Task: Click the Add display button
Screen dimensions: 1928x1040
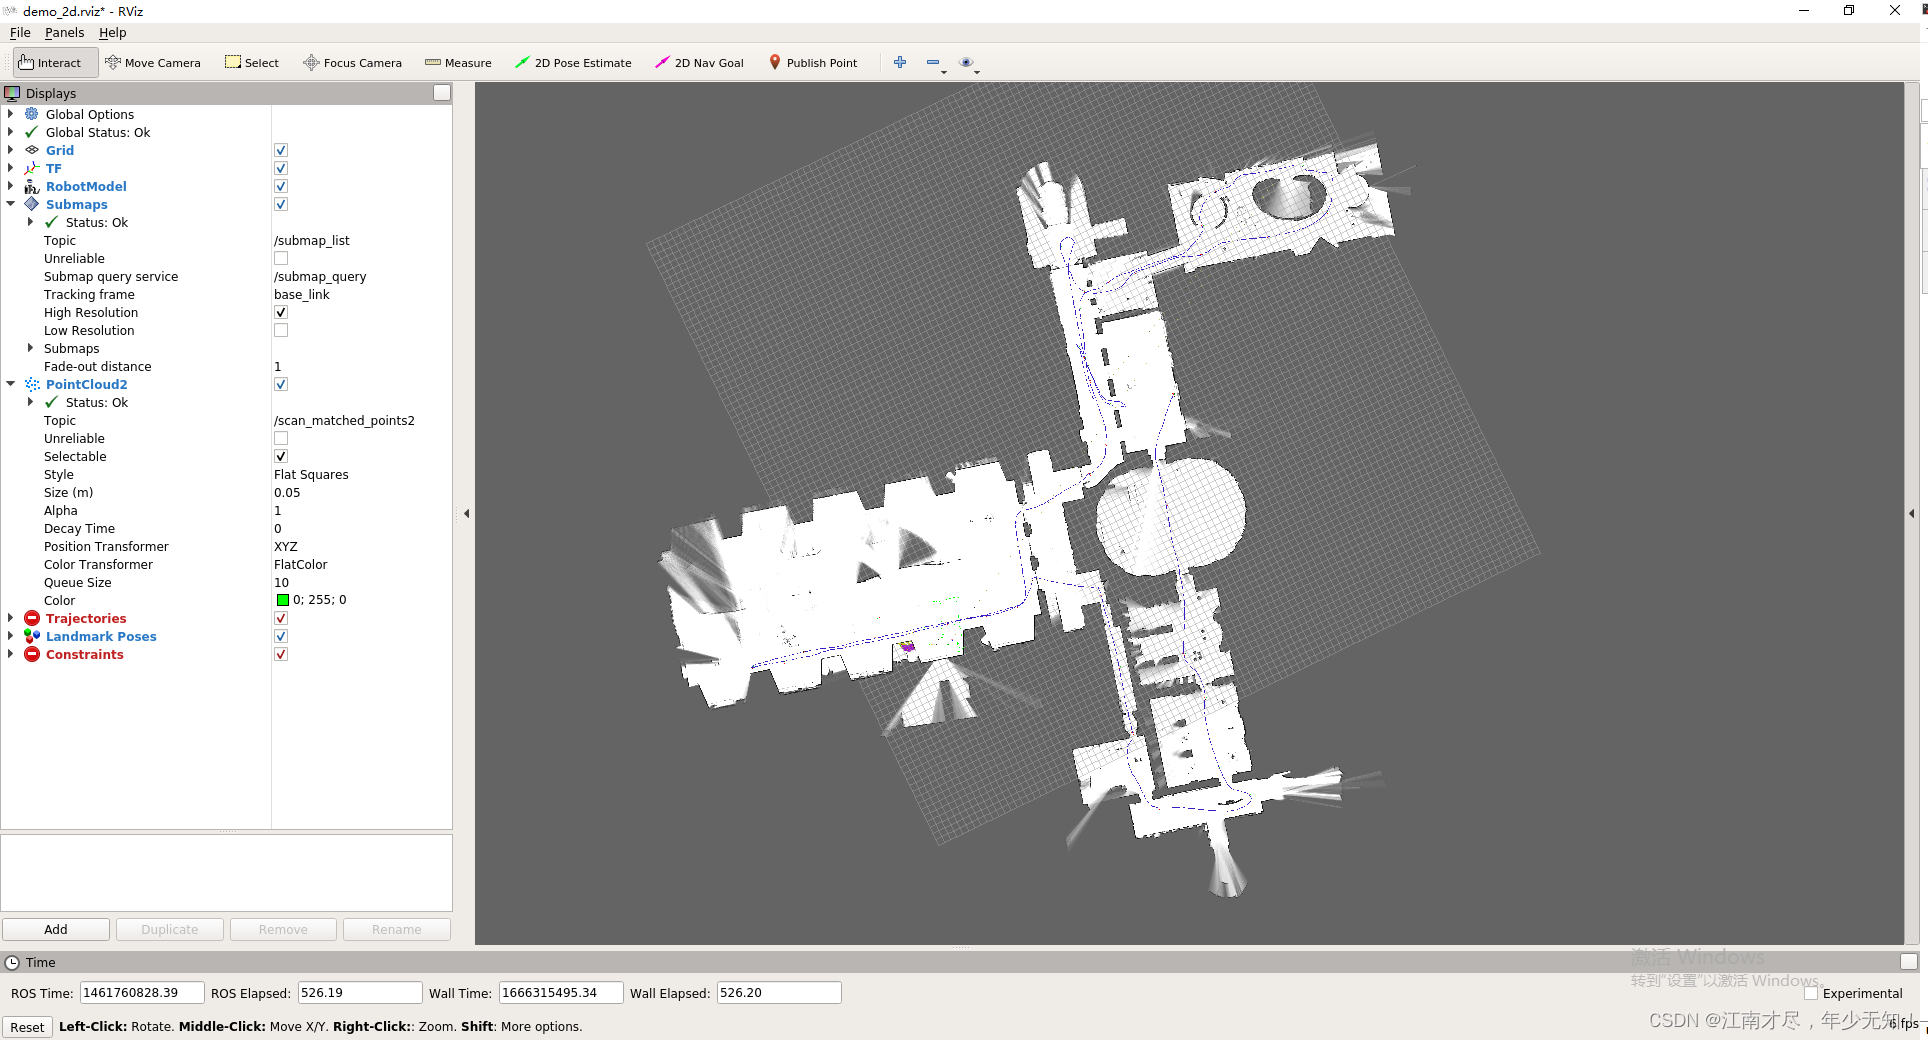Action: pyautogui.click(x=56, y=930)
